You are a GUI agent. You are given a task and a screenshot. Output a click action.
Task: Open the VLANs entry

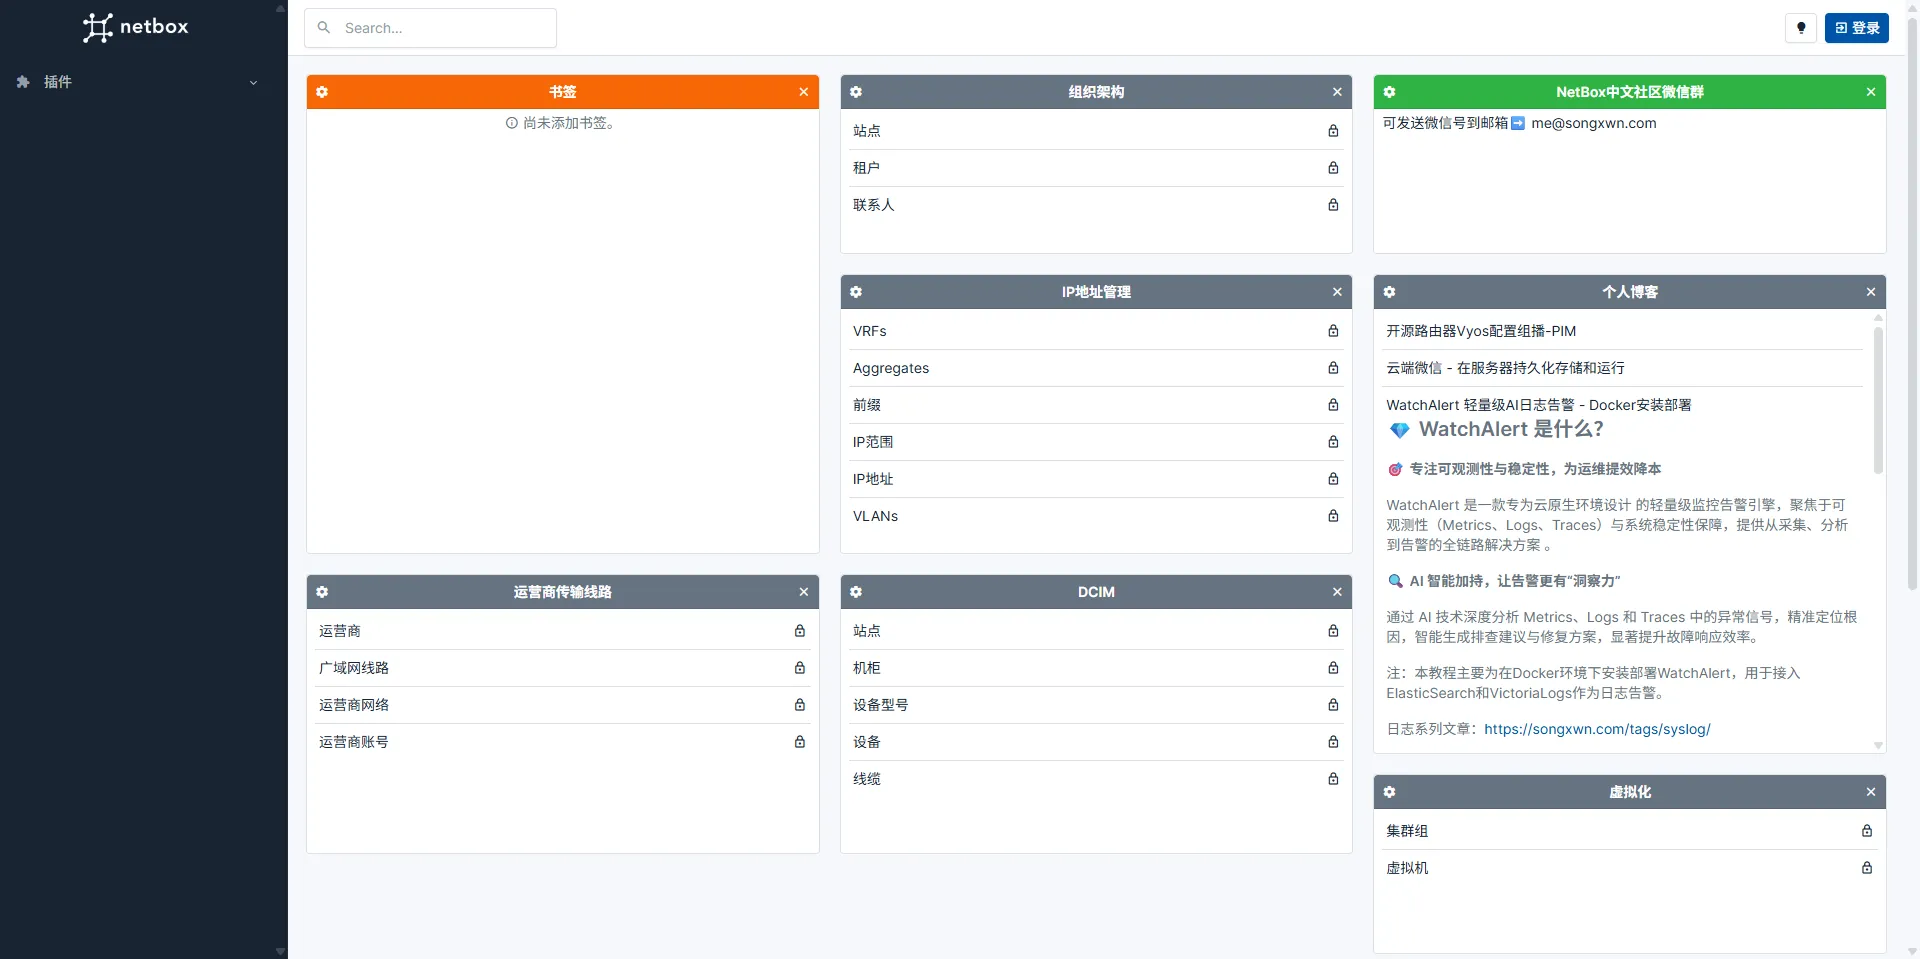tap(1096, 516)
